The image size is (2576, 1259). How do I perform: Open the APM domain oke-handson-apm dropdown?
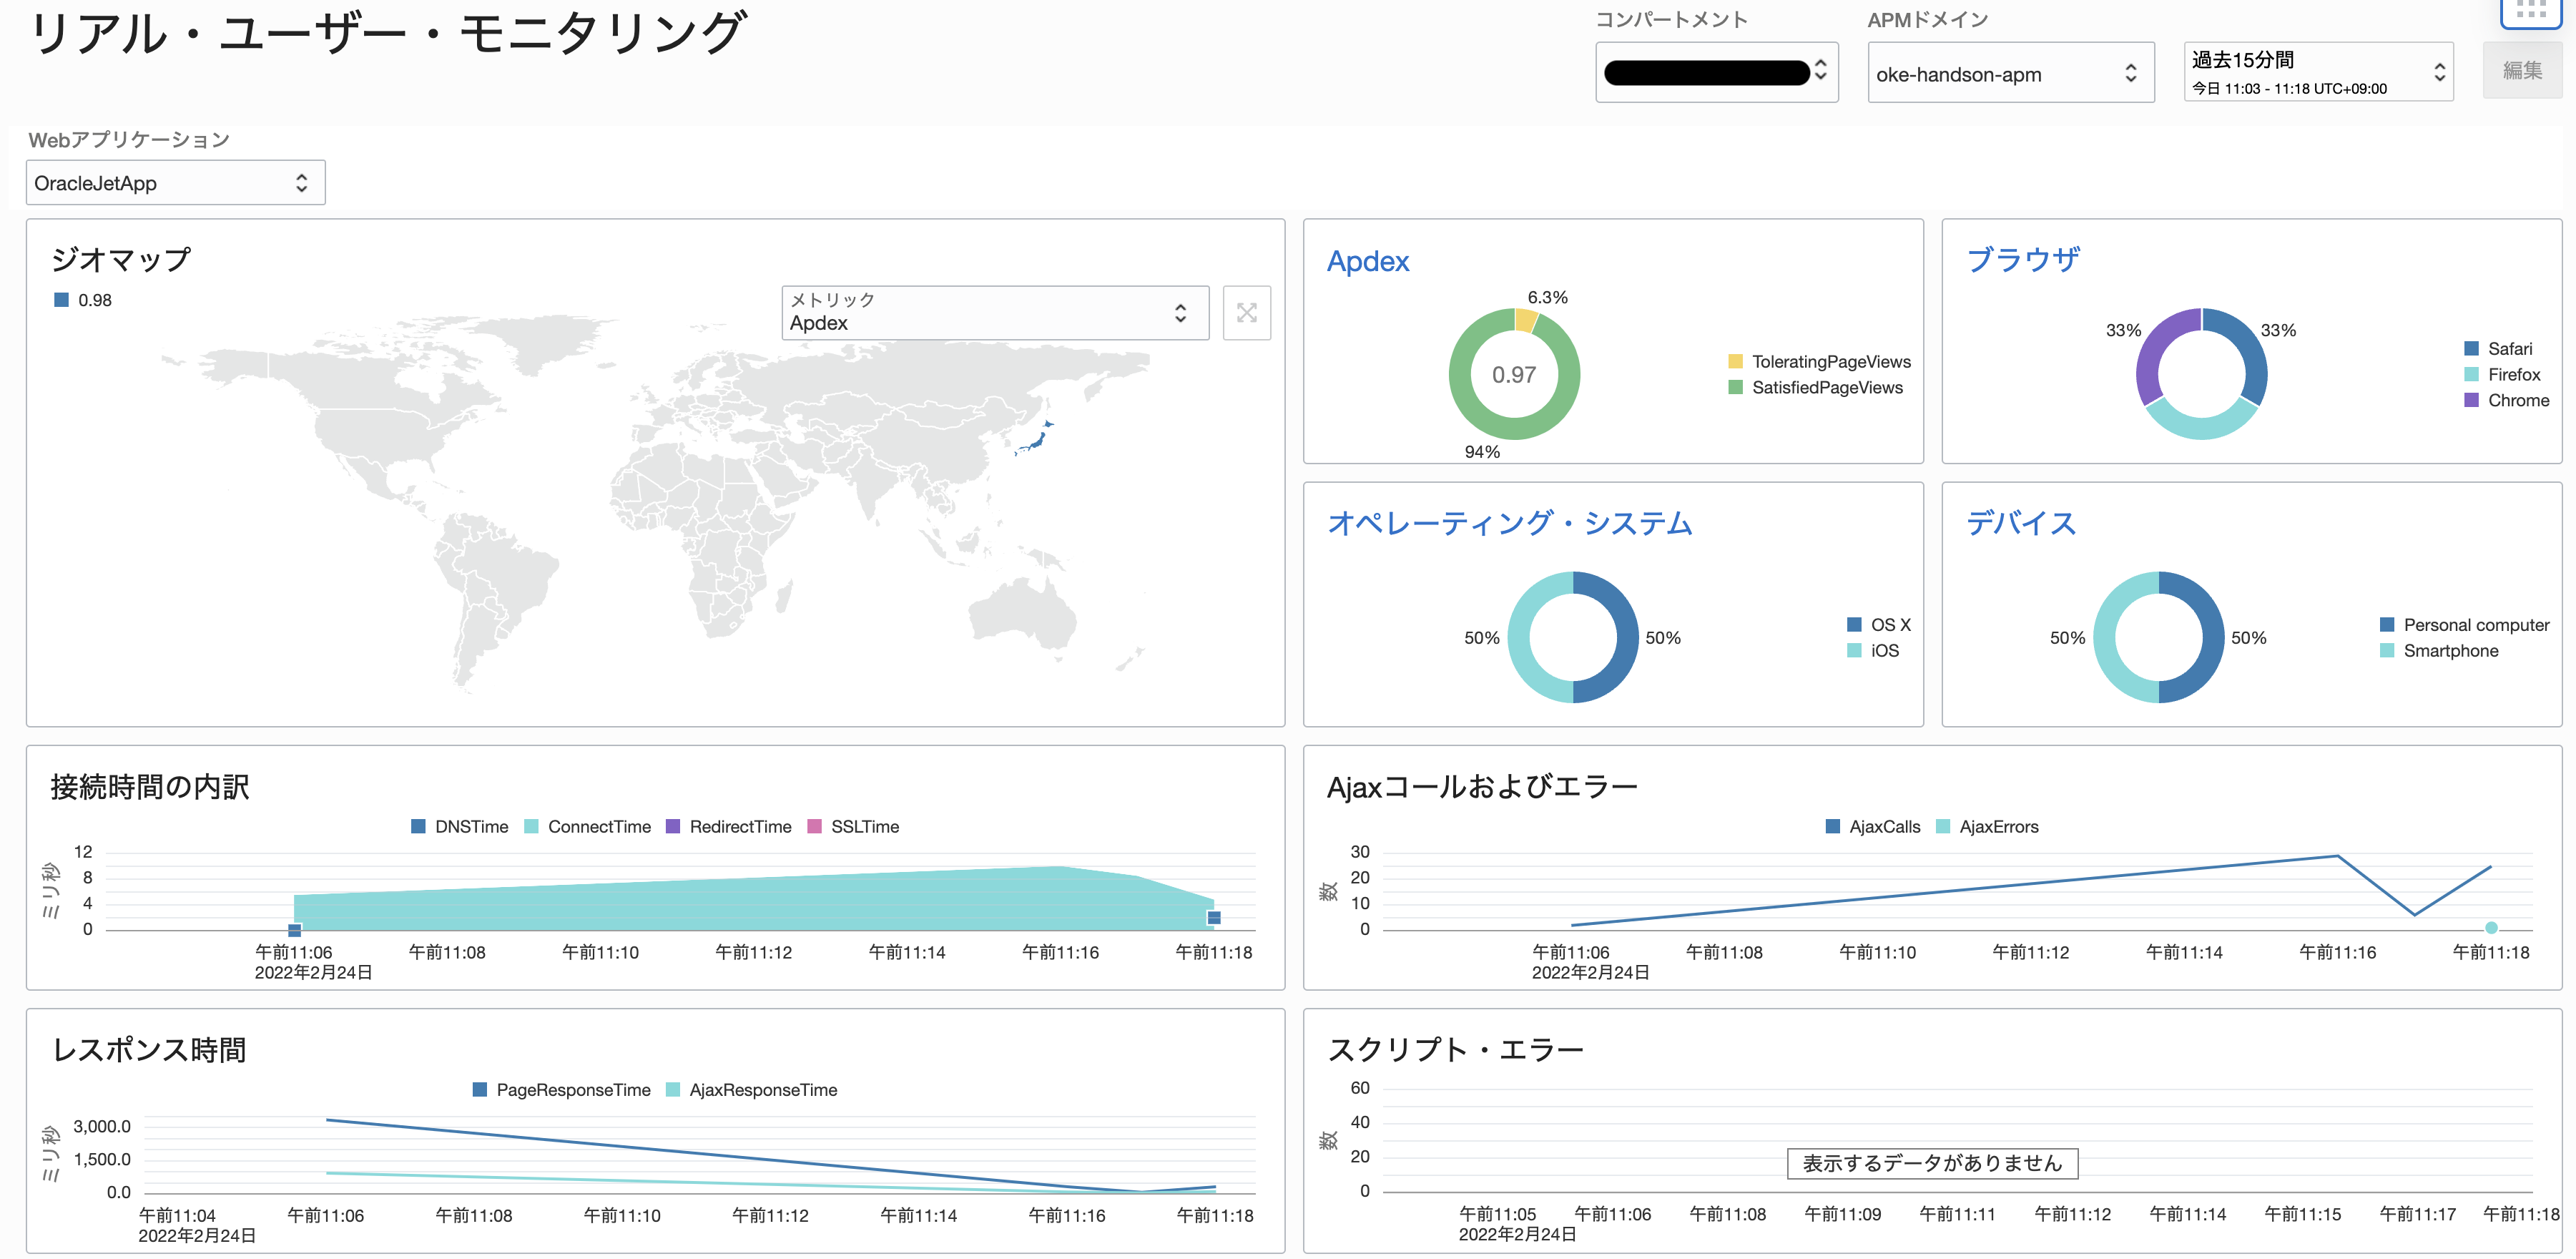tap(2009, 73)
